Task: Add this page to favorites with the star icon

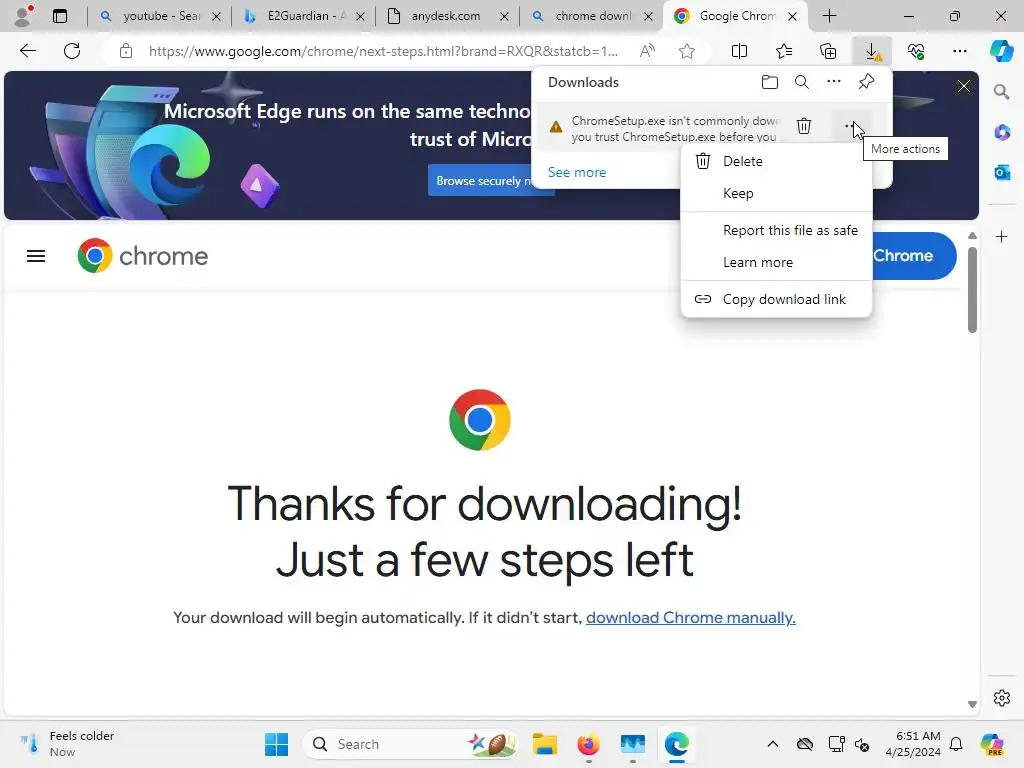Action: [686, 51]
